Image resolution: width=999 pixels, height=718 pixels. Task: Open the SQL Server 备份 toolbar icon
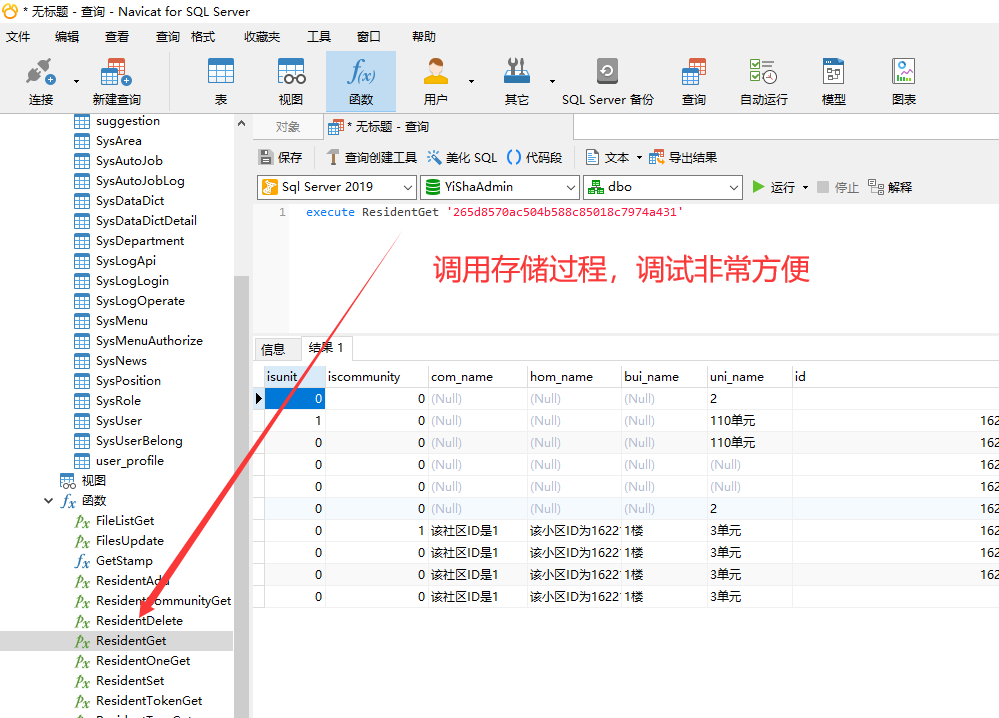click(607, 82)
